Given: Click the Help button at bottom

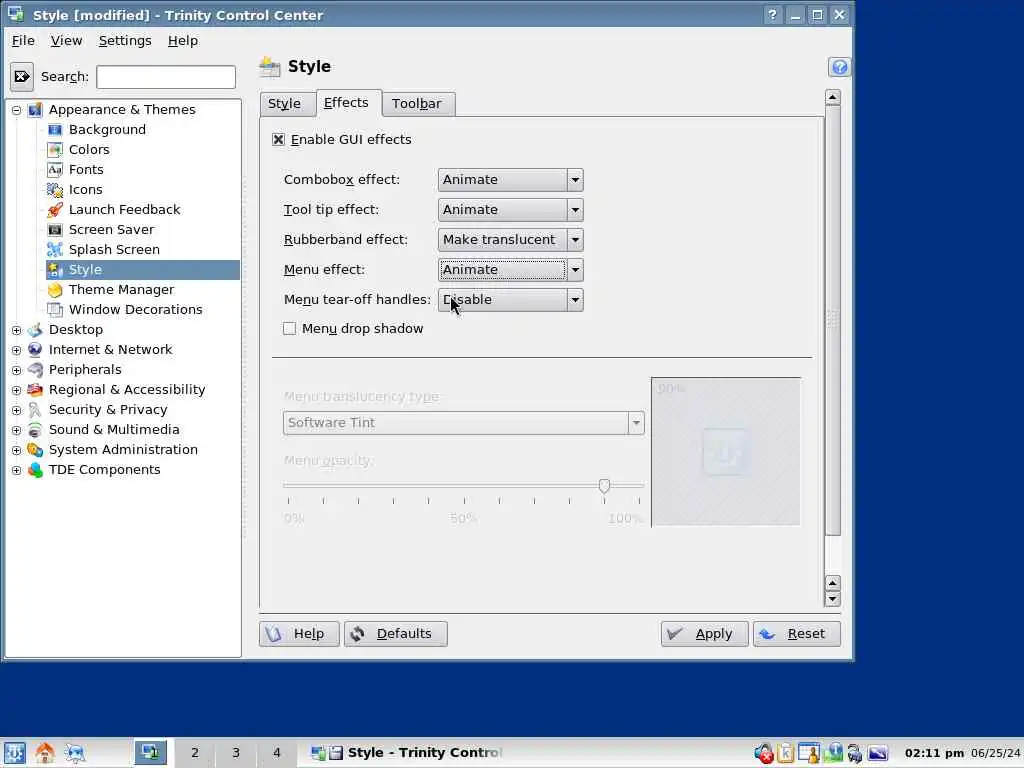Looking at the screenshot, I should pos(299,634).
